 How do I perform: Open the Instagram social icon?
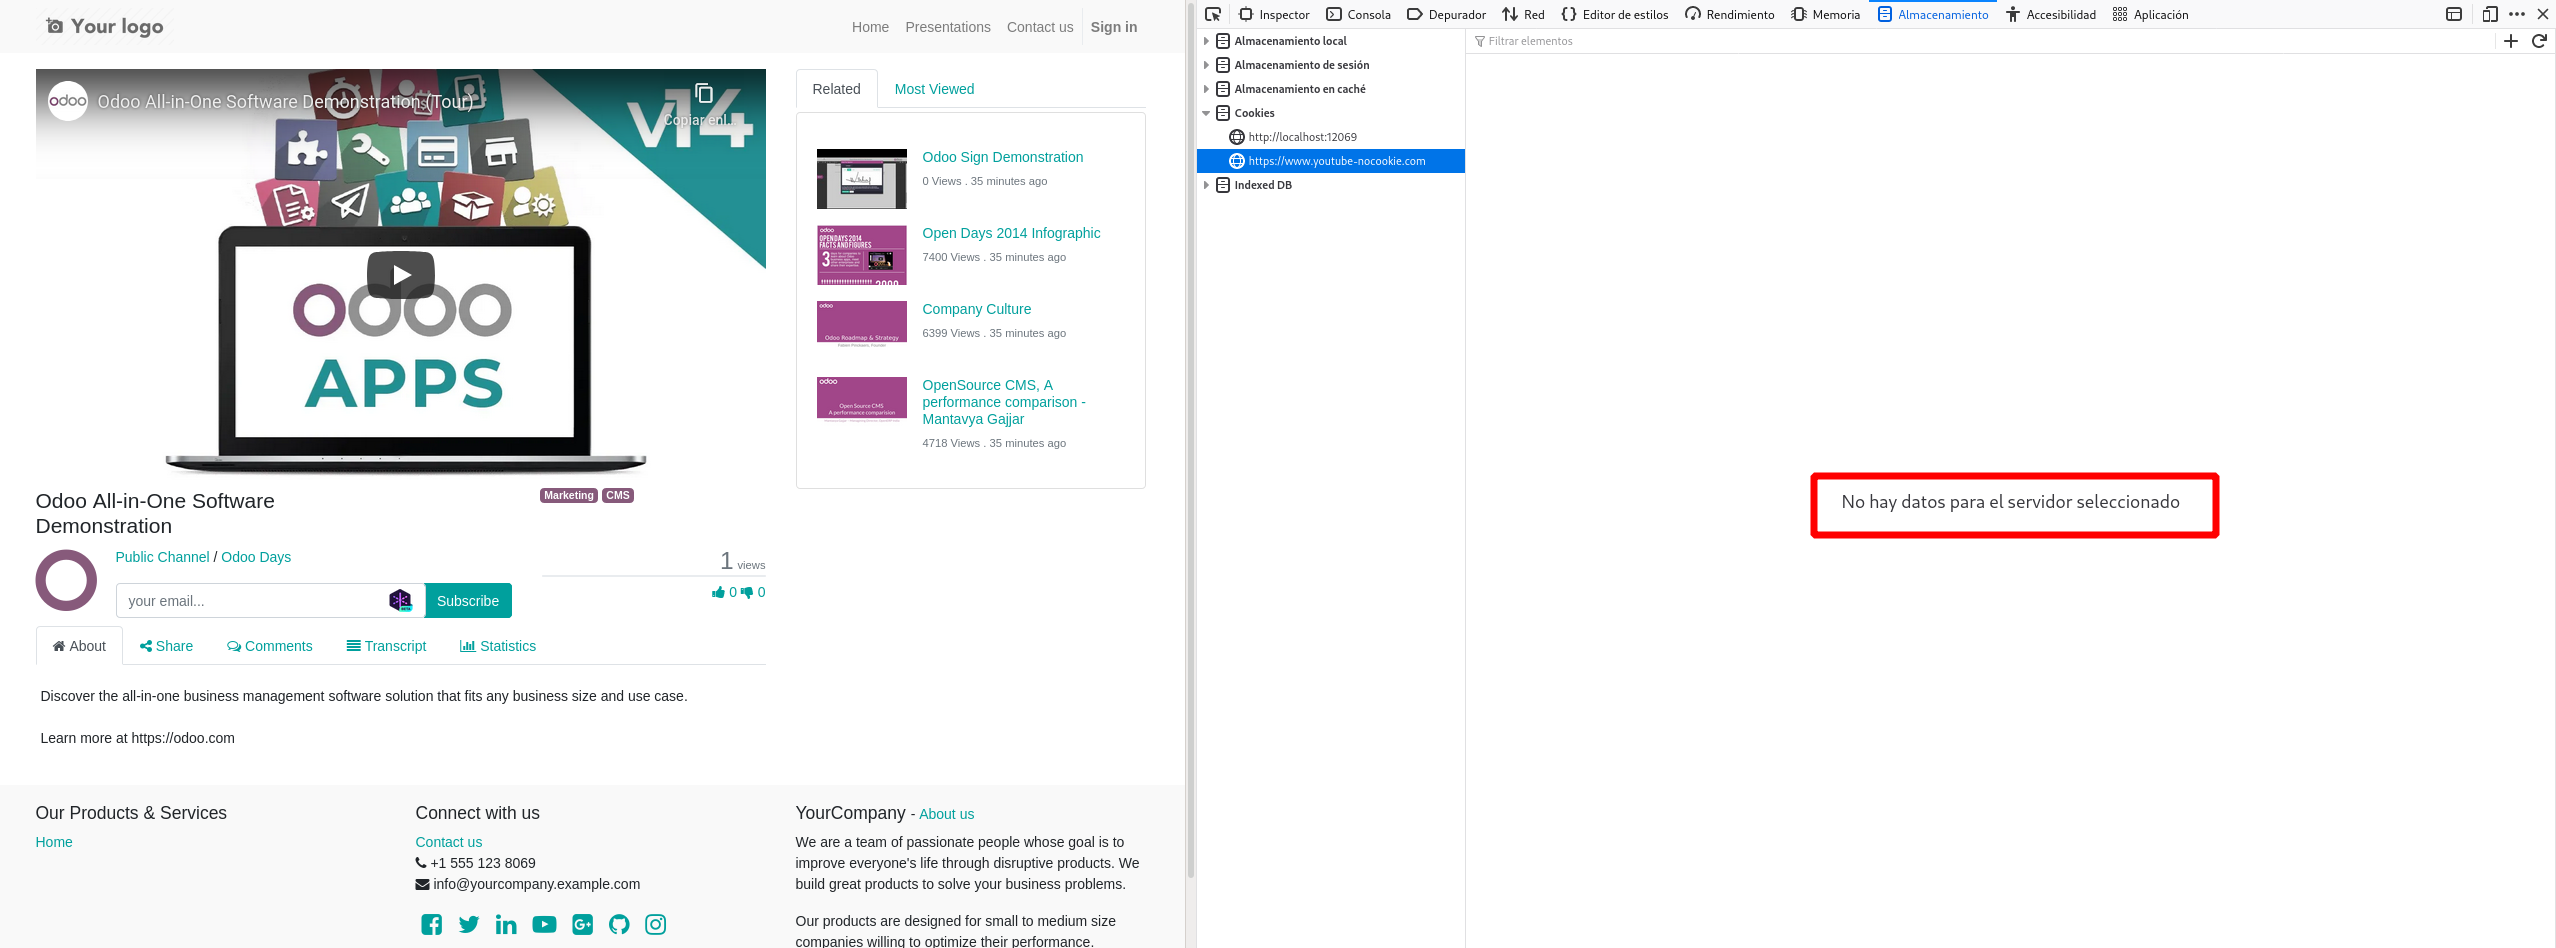(656, 925)
